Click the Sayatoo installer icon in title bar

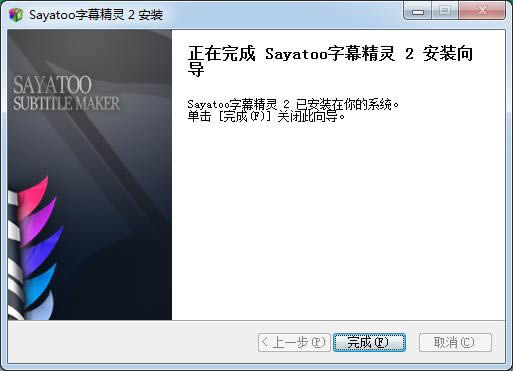[x=15, y=15]
